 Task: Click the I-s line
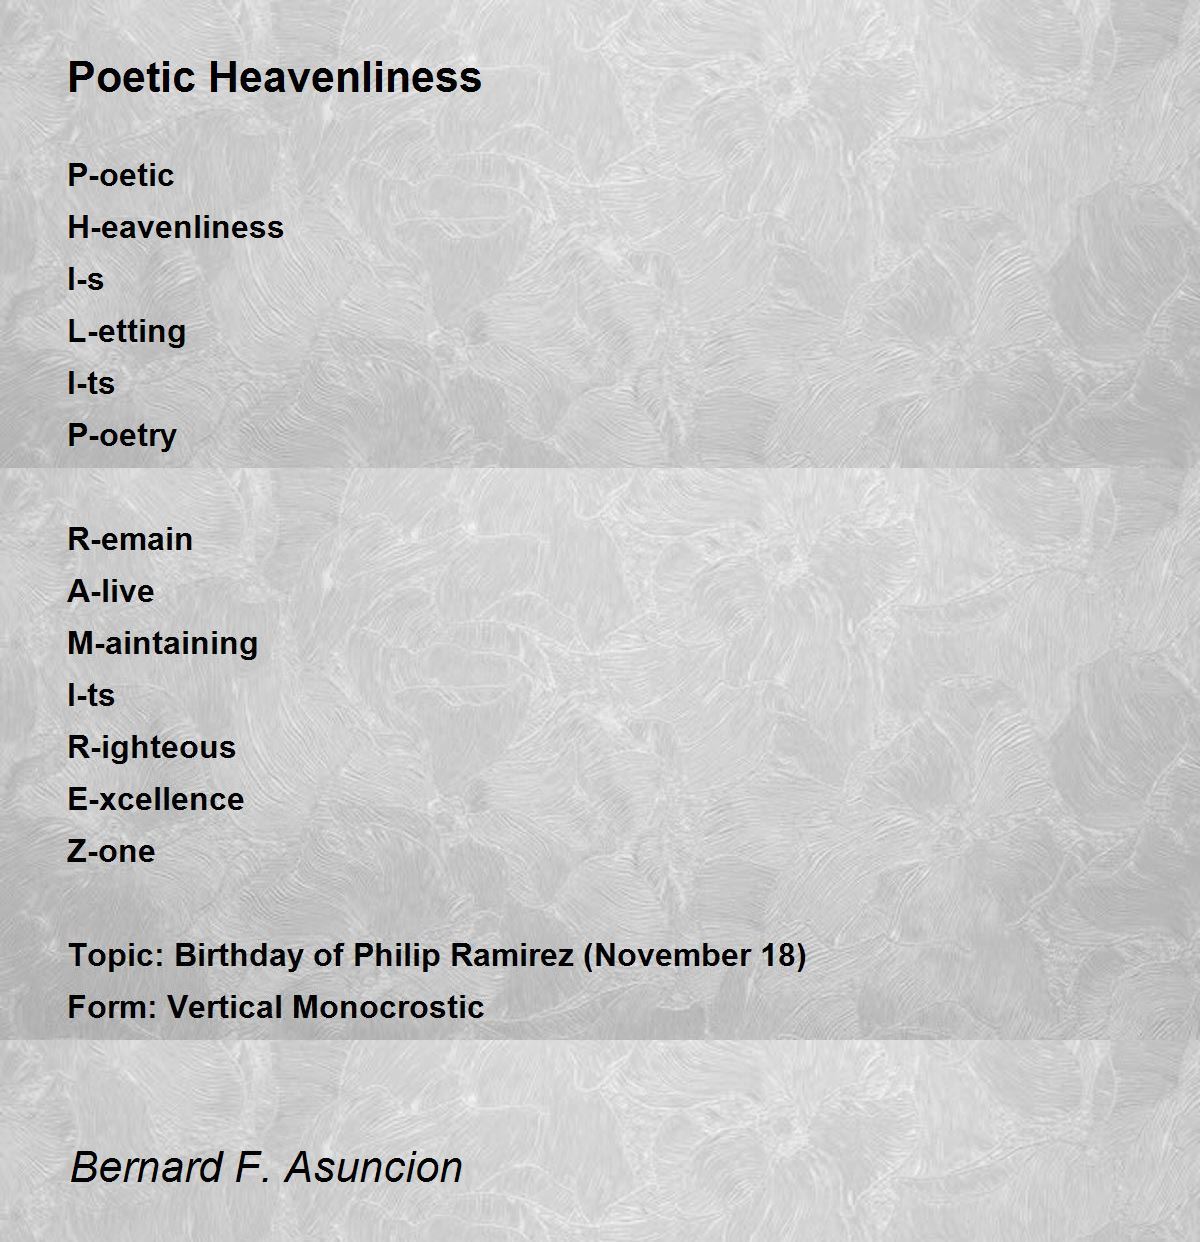pos(86,279)
